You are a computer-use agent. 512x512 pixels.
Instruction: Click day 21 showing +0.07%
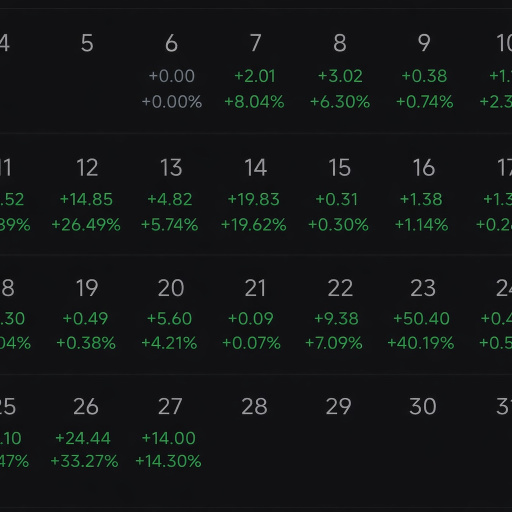(x=255, y=315)
